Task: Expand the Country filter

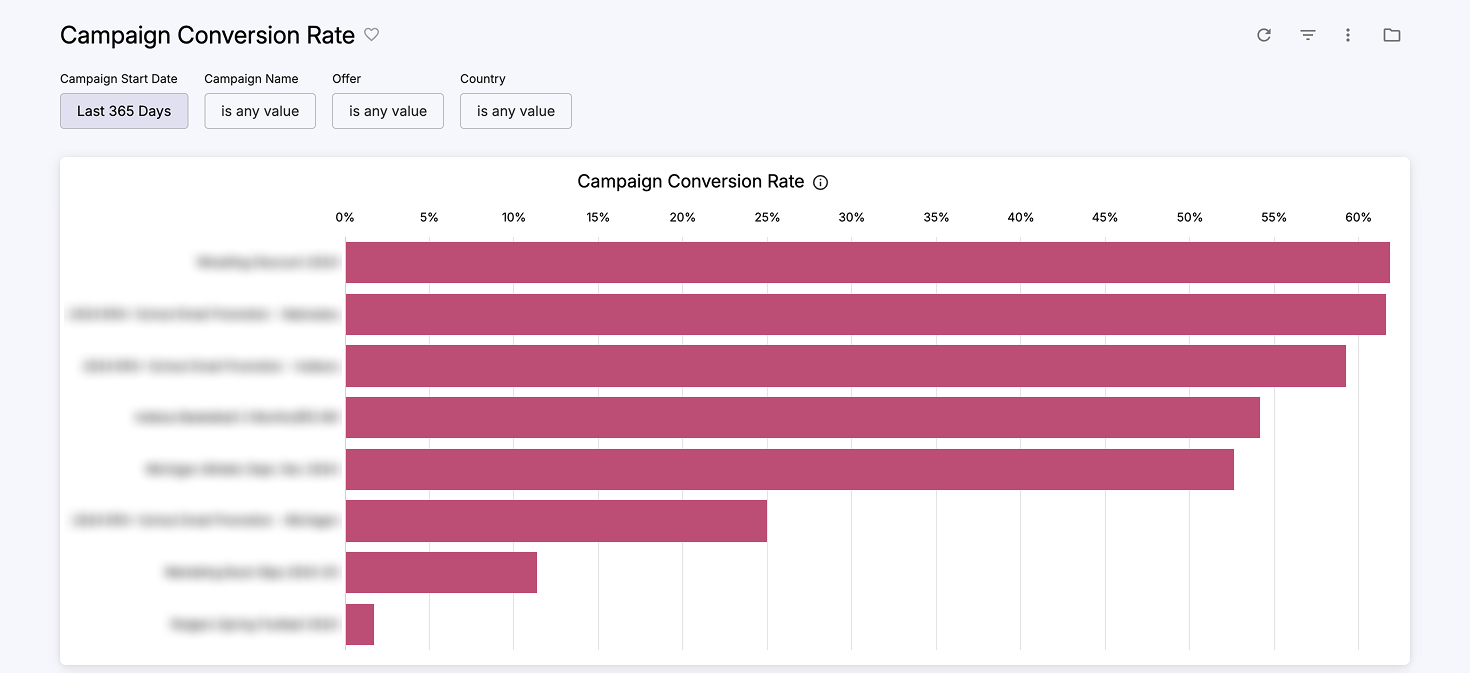Action: coord(516,111)
